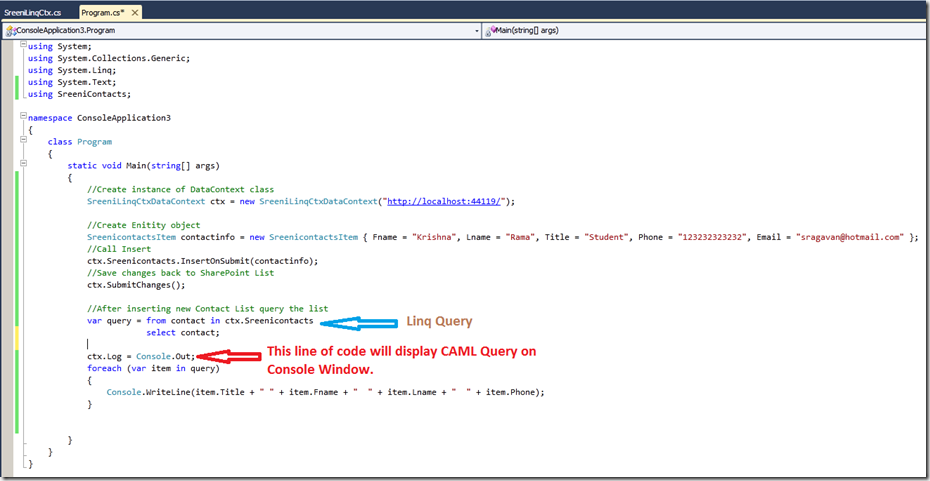Screen dimensions: 930x481
Task: Open the http://localhost:44119/ link
Action: click(x=445, y=202)
